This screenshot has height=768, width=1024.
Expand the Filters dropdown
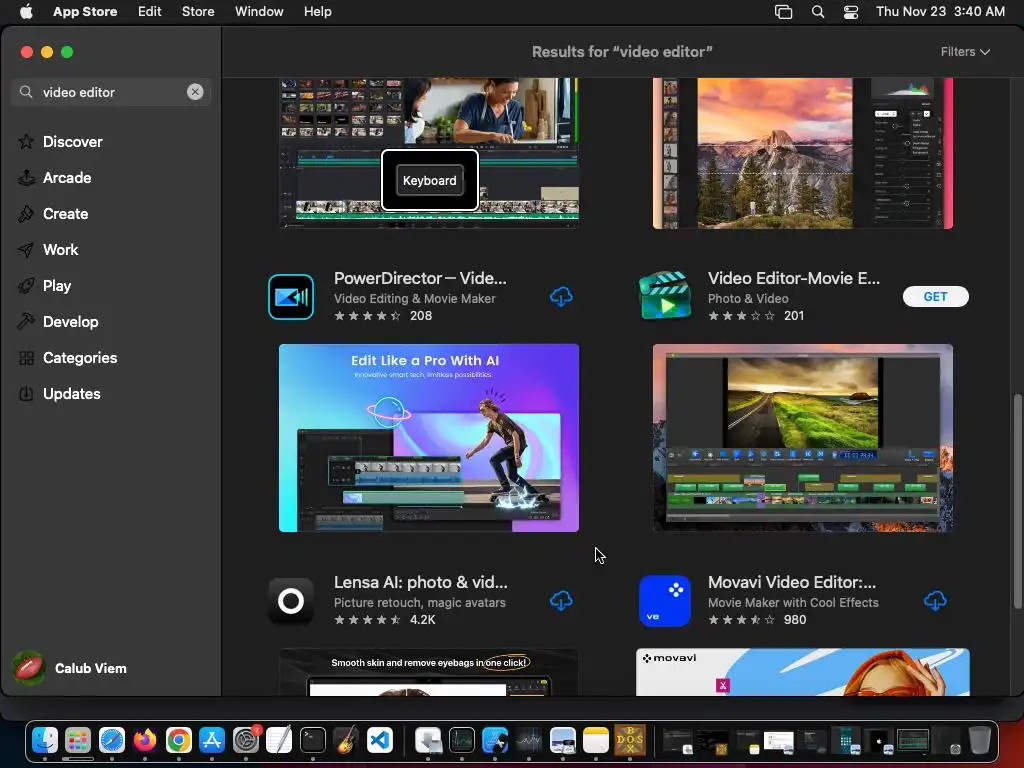965,52
